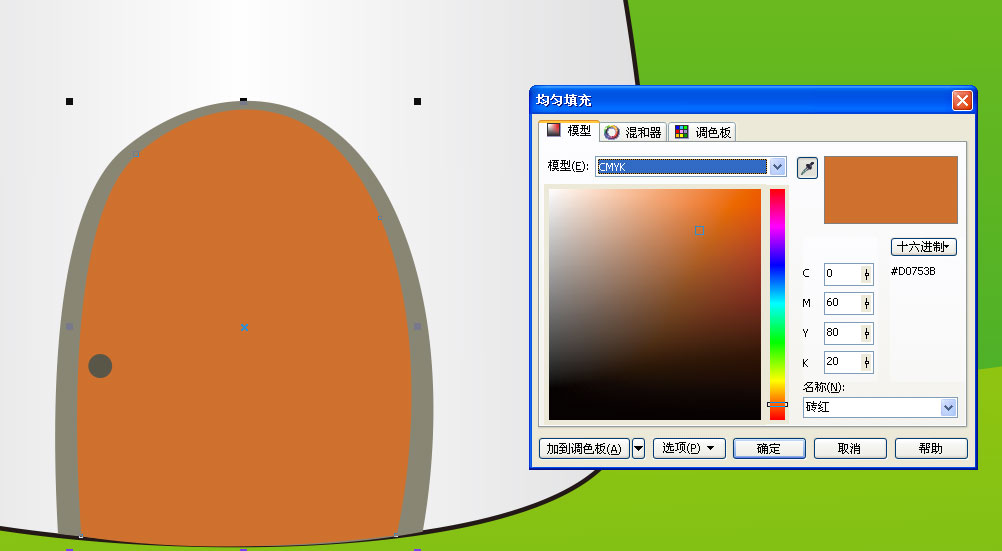Close the 均匀填充 dialog
The image size is (1002, 551).
[962, 100]
